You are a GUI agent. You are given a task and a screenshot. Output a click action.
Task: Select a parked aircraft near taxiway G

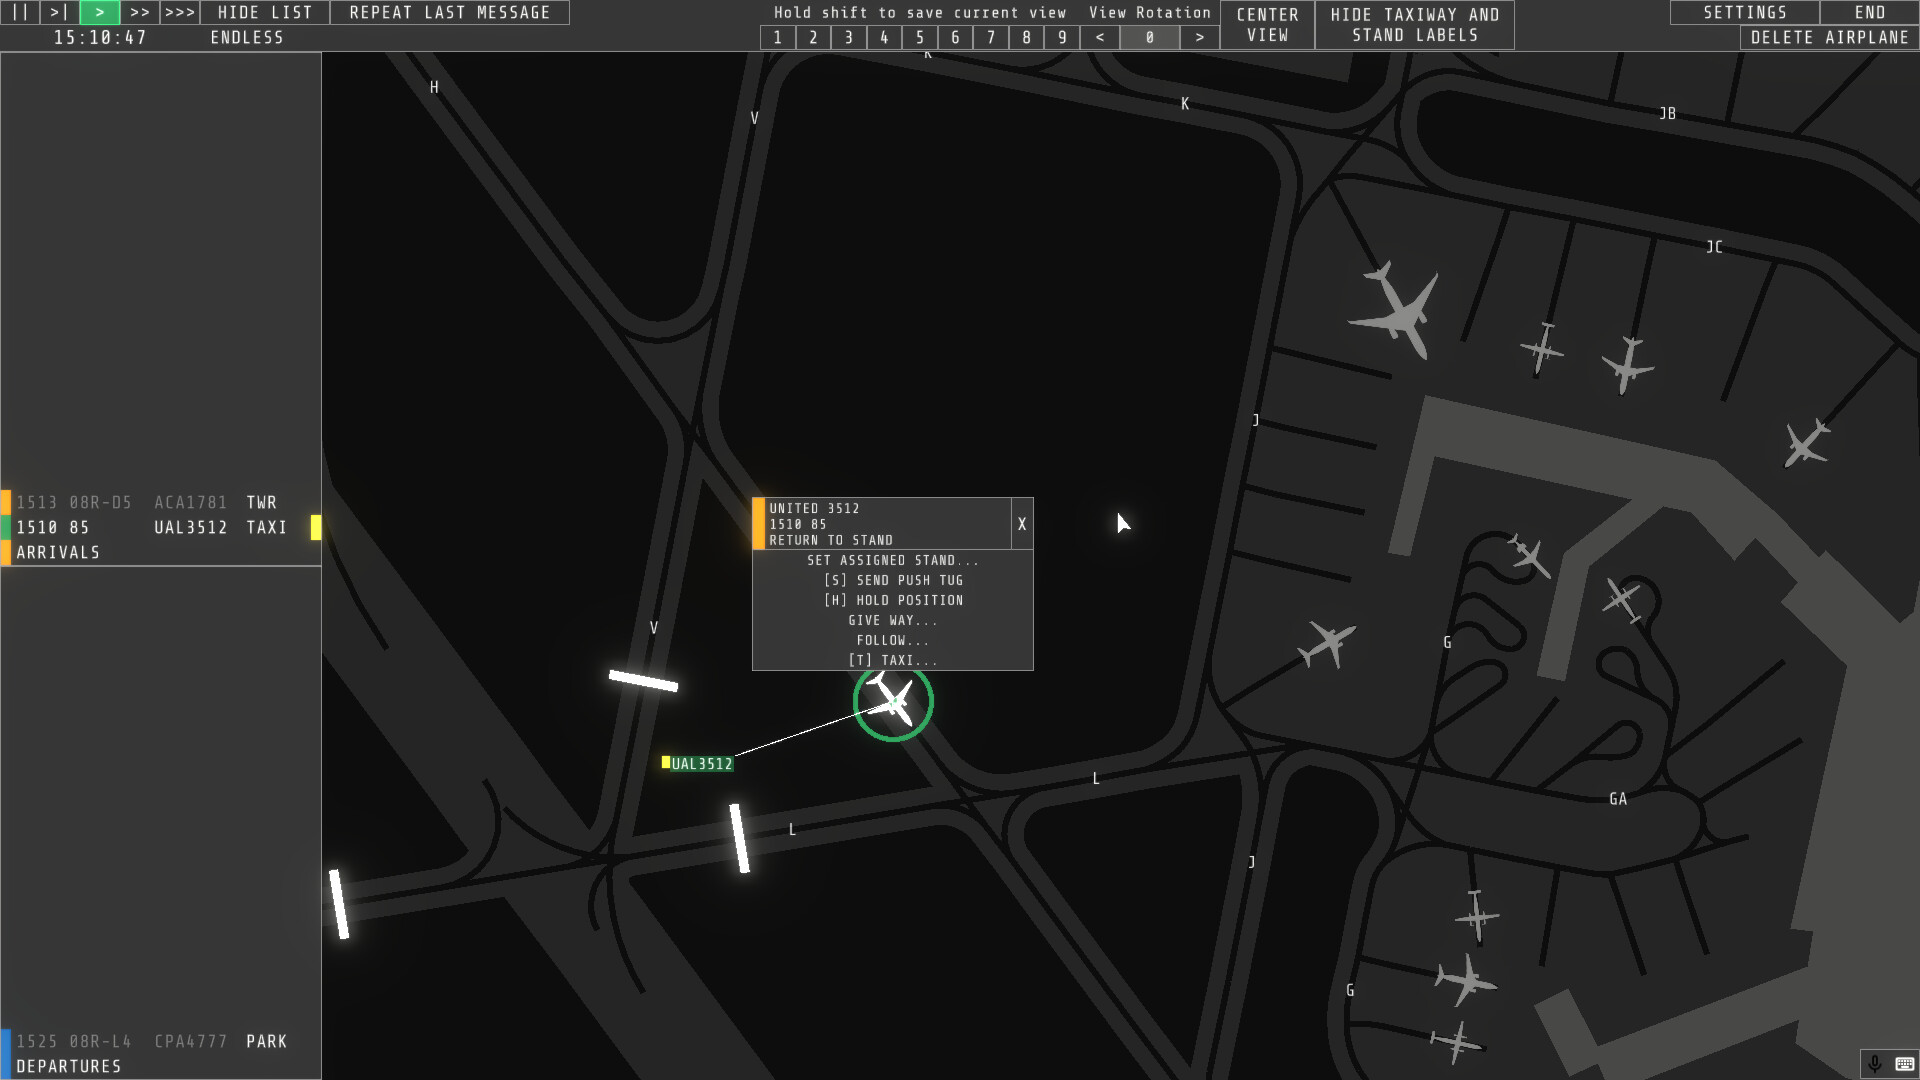1326,645
